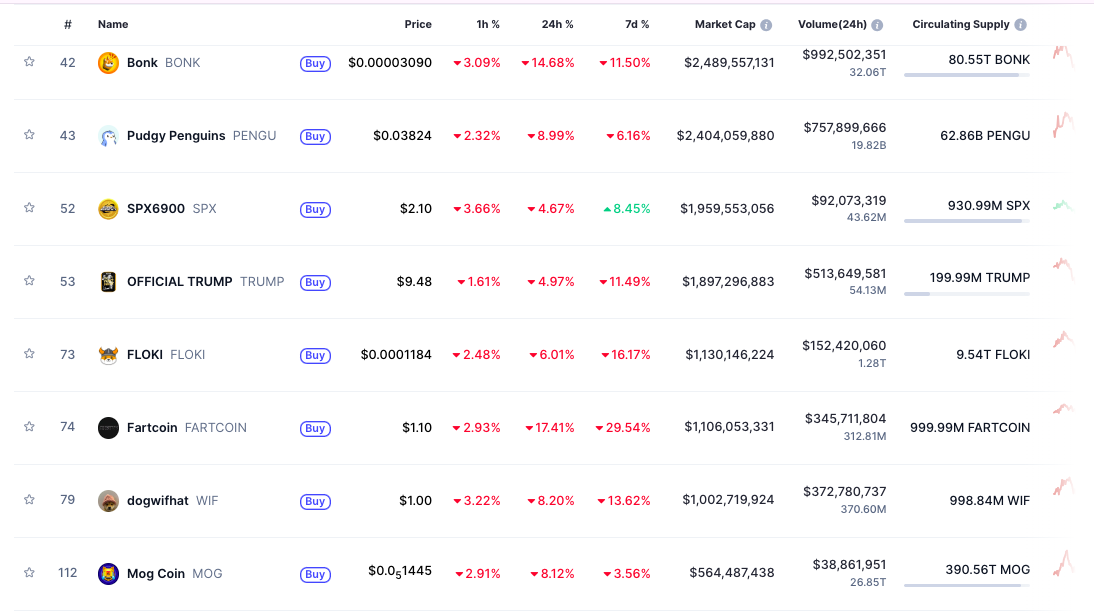Sort list by the Name column header

click(113, 25)
